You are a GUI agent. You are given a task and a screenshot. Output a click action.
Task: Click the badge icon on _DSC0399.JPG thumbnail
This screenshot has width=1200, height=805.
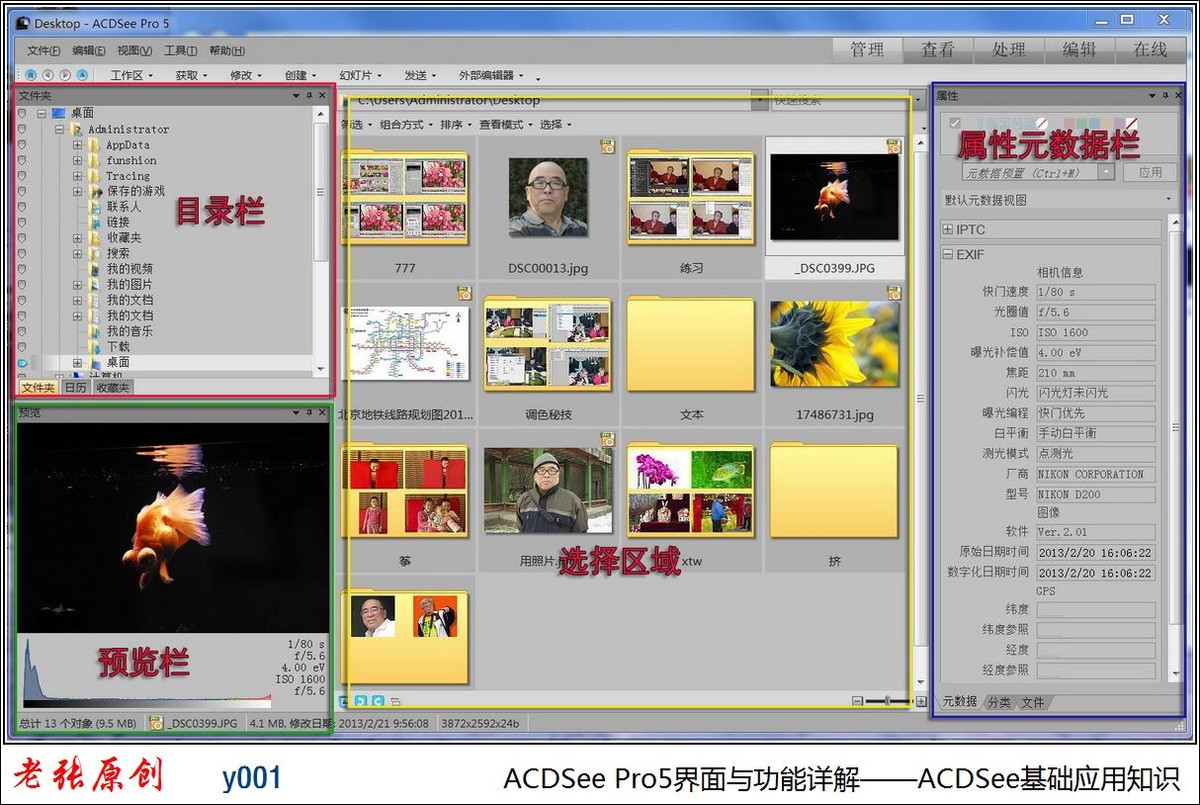pos(894,146)
